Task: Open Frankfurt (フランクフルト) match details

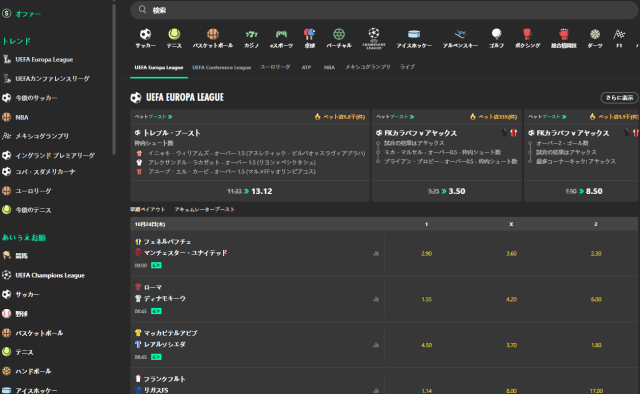Action: [164, 379]
